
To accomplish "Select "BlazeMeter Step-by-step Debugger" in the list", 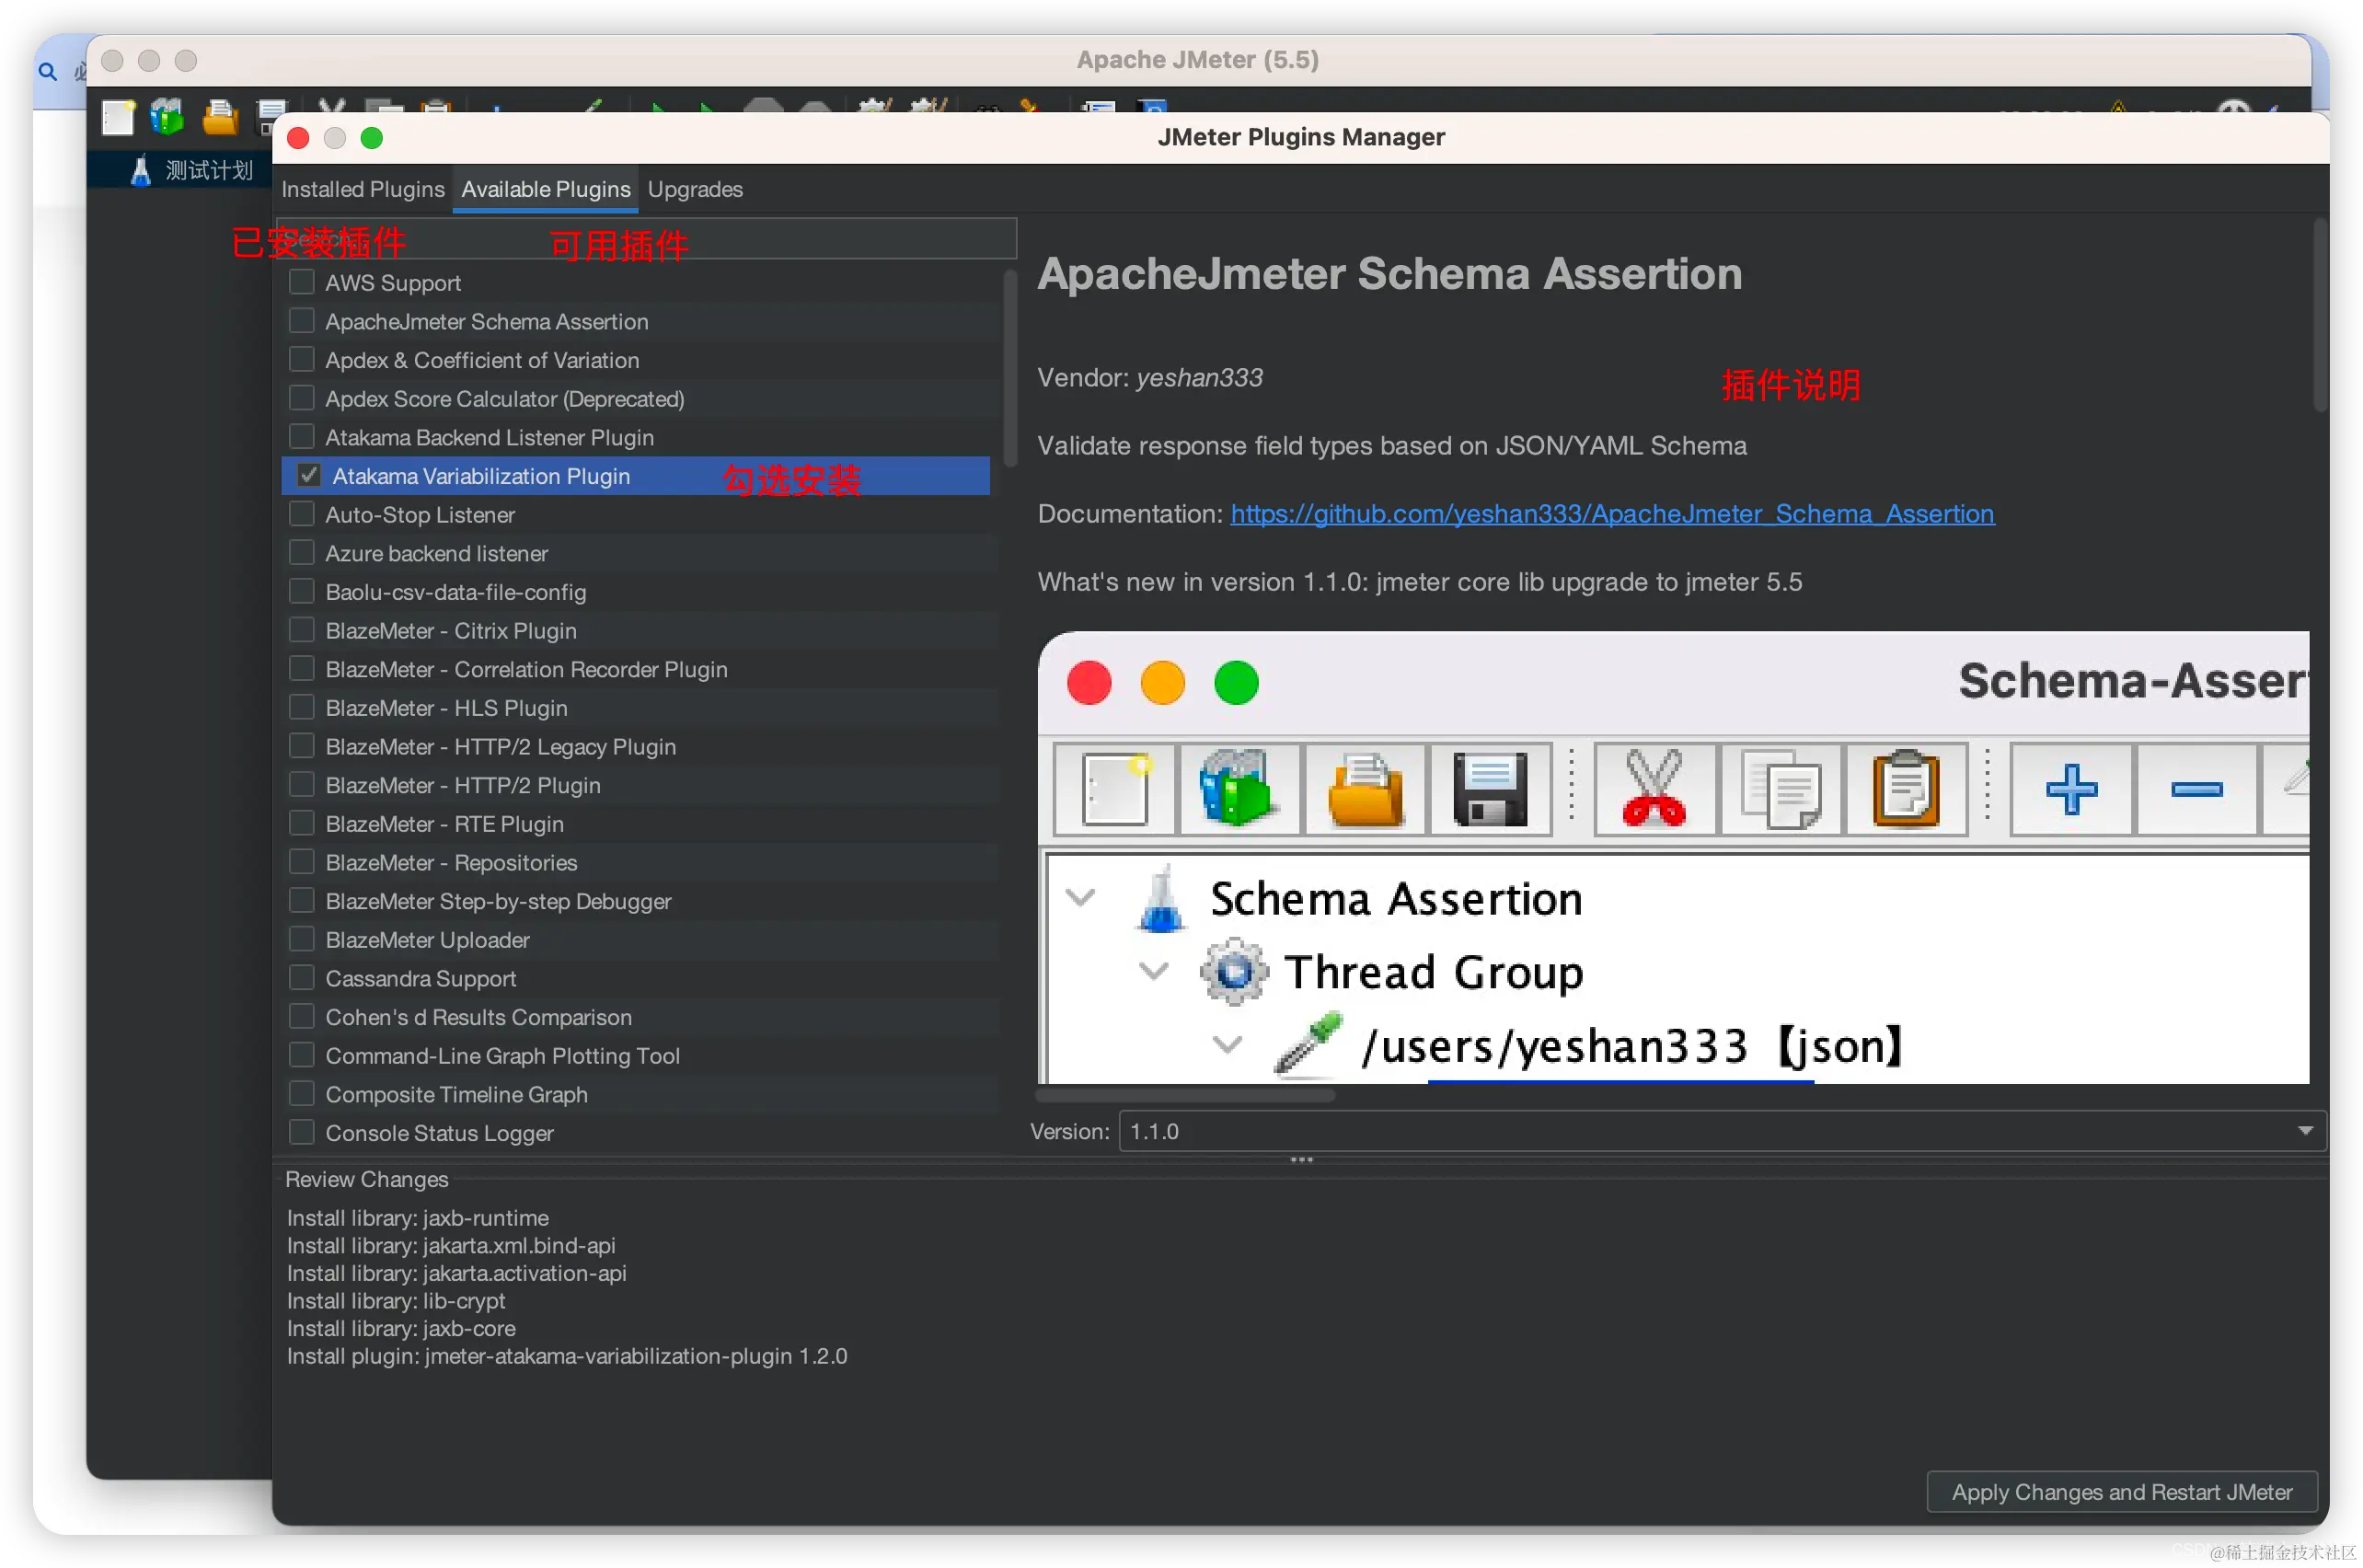I will [x=640, y=901].
